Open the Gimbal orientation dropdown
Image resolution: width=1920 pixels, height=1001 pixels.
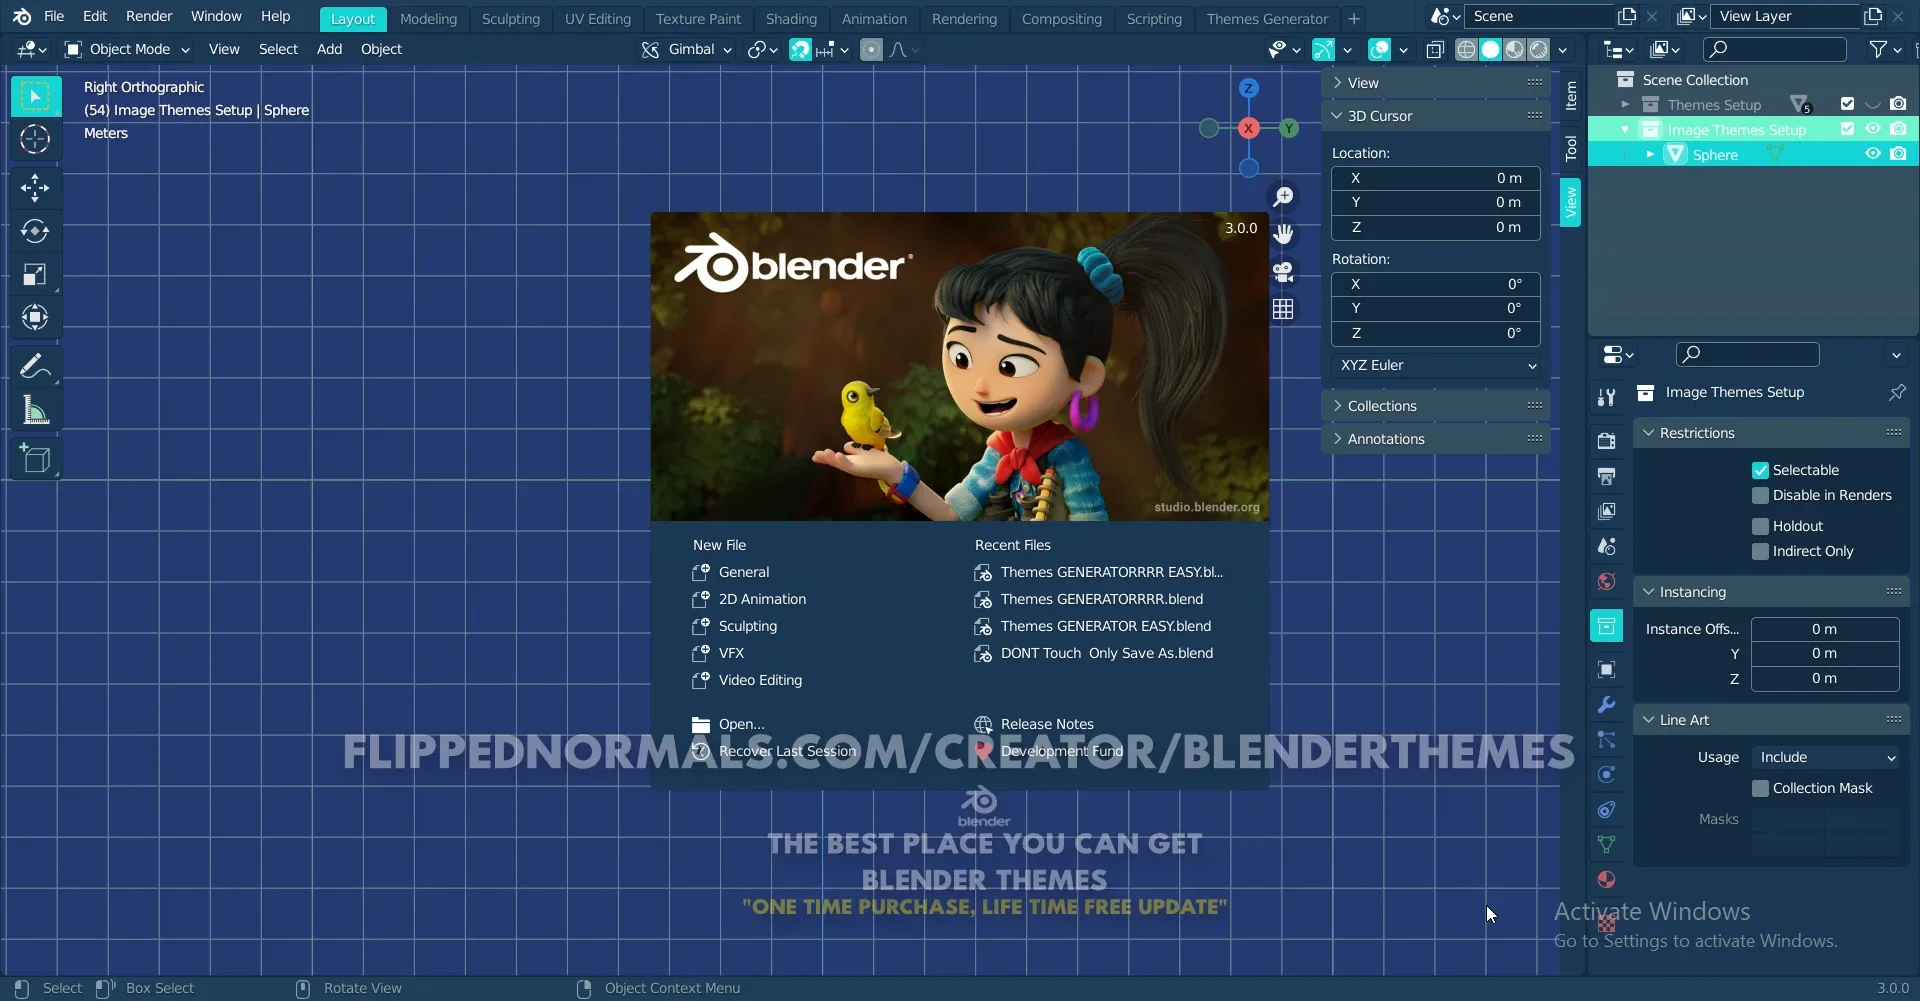(686, 49)
